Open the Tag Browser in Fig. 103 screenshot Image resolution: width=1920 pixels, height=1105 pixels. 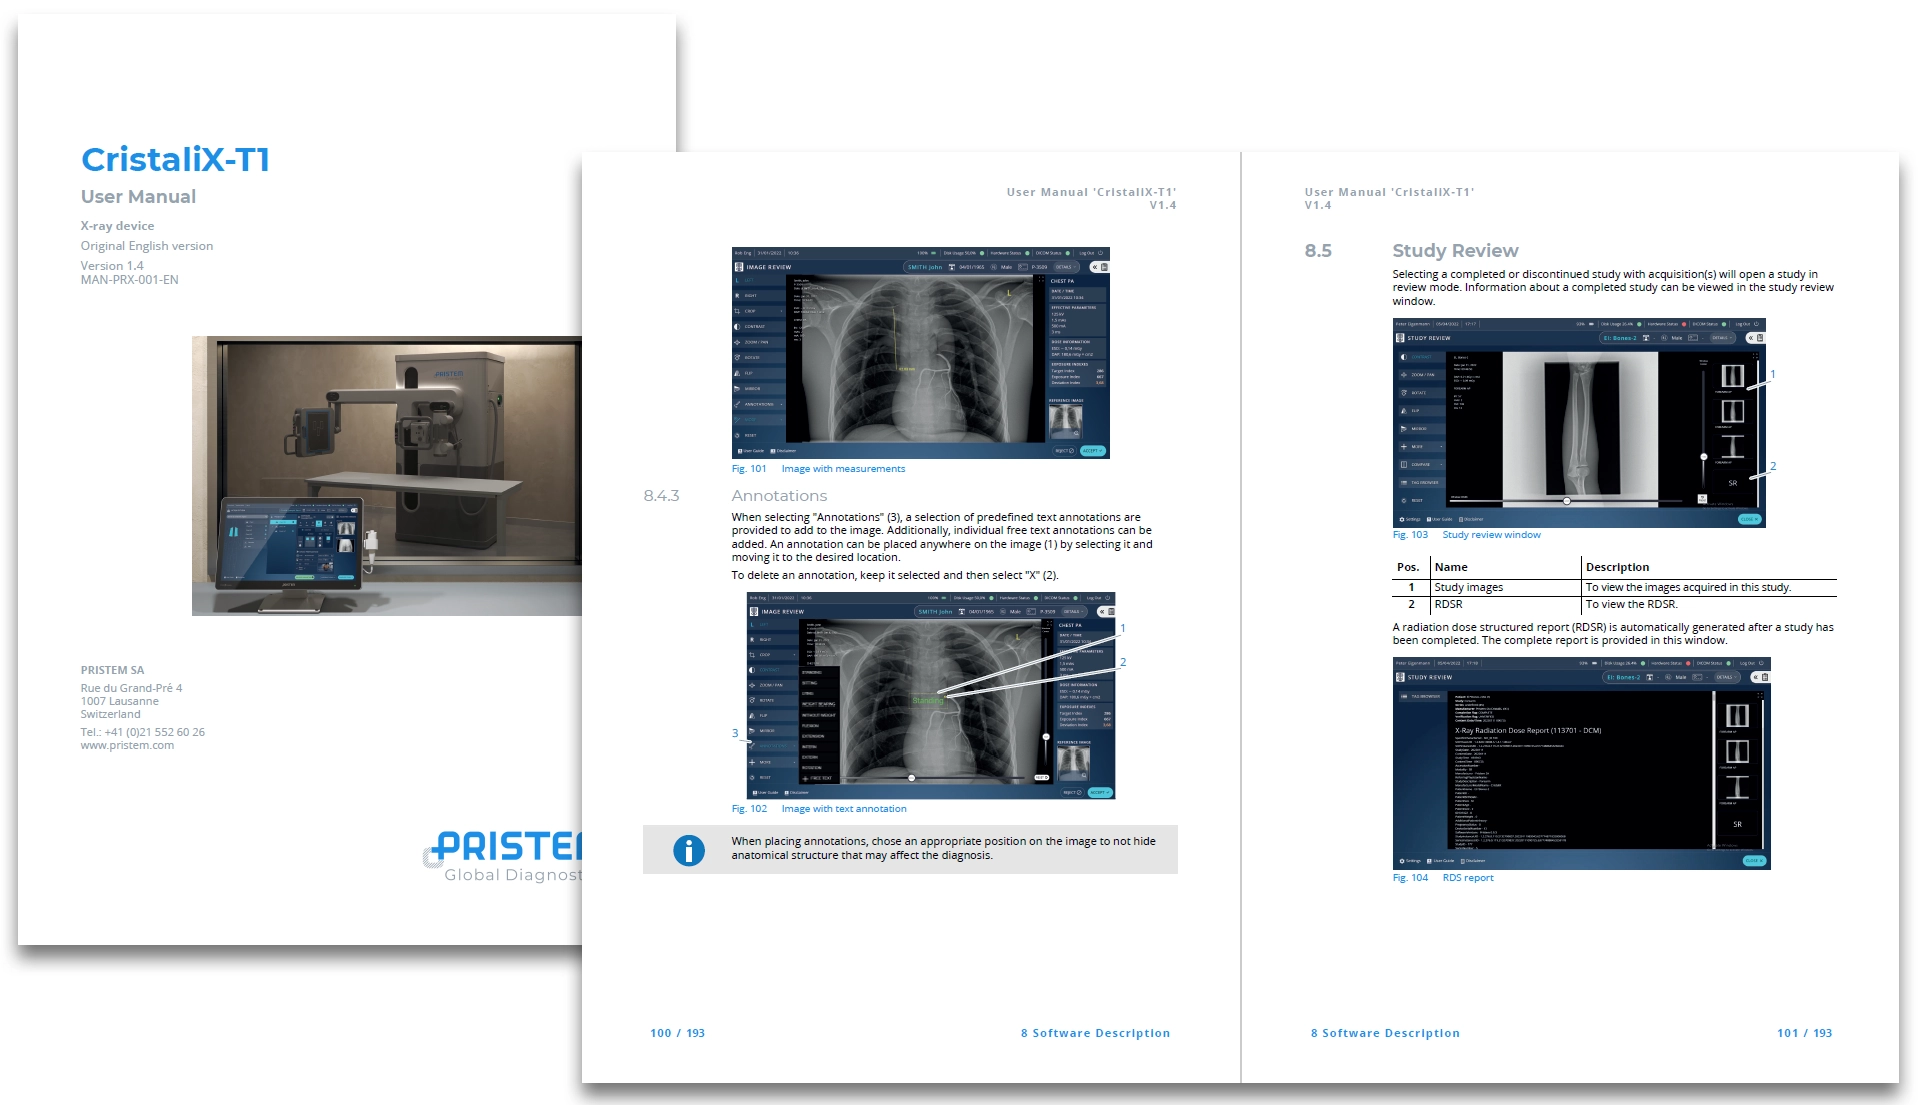tap(1420, 483)
